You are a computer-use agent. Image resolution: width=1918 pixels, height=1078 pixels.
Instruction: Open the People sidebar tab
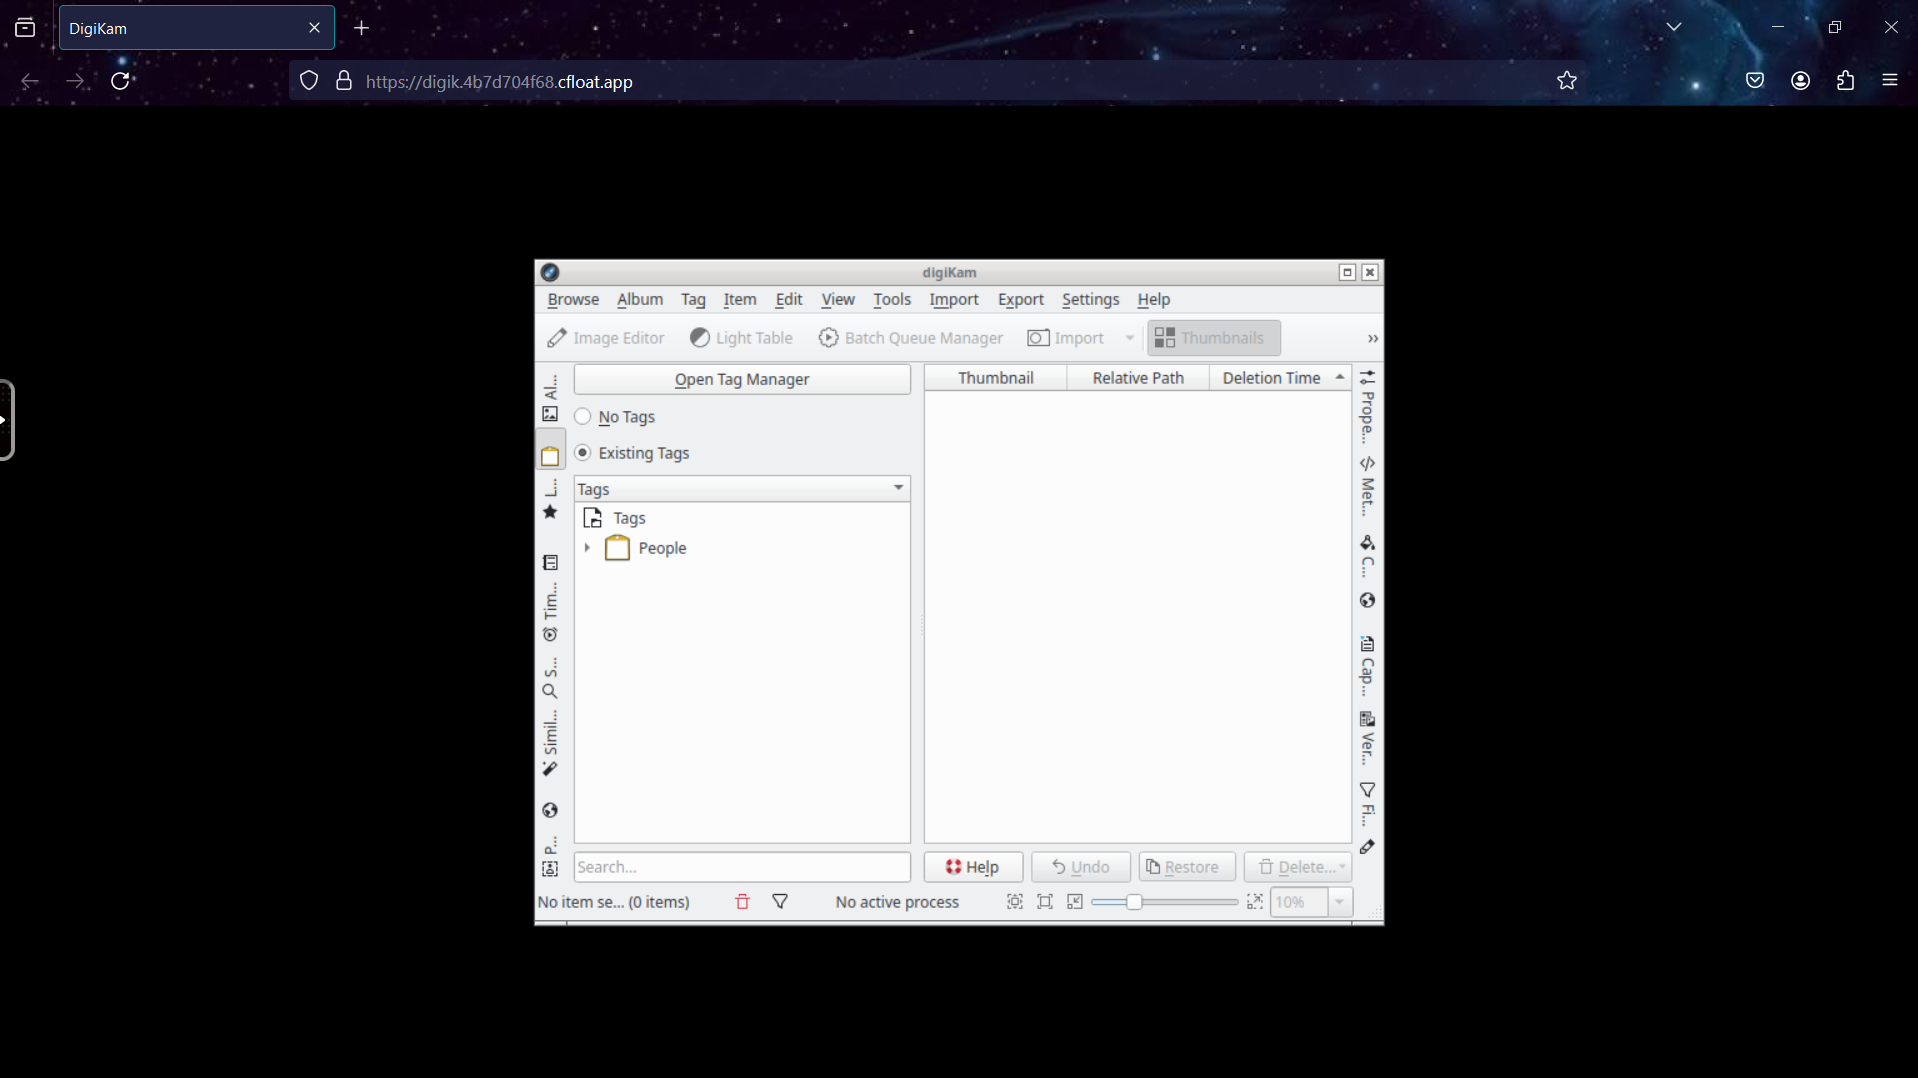550,858
